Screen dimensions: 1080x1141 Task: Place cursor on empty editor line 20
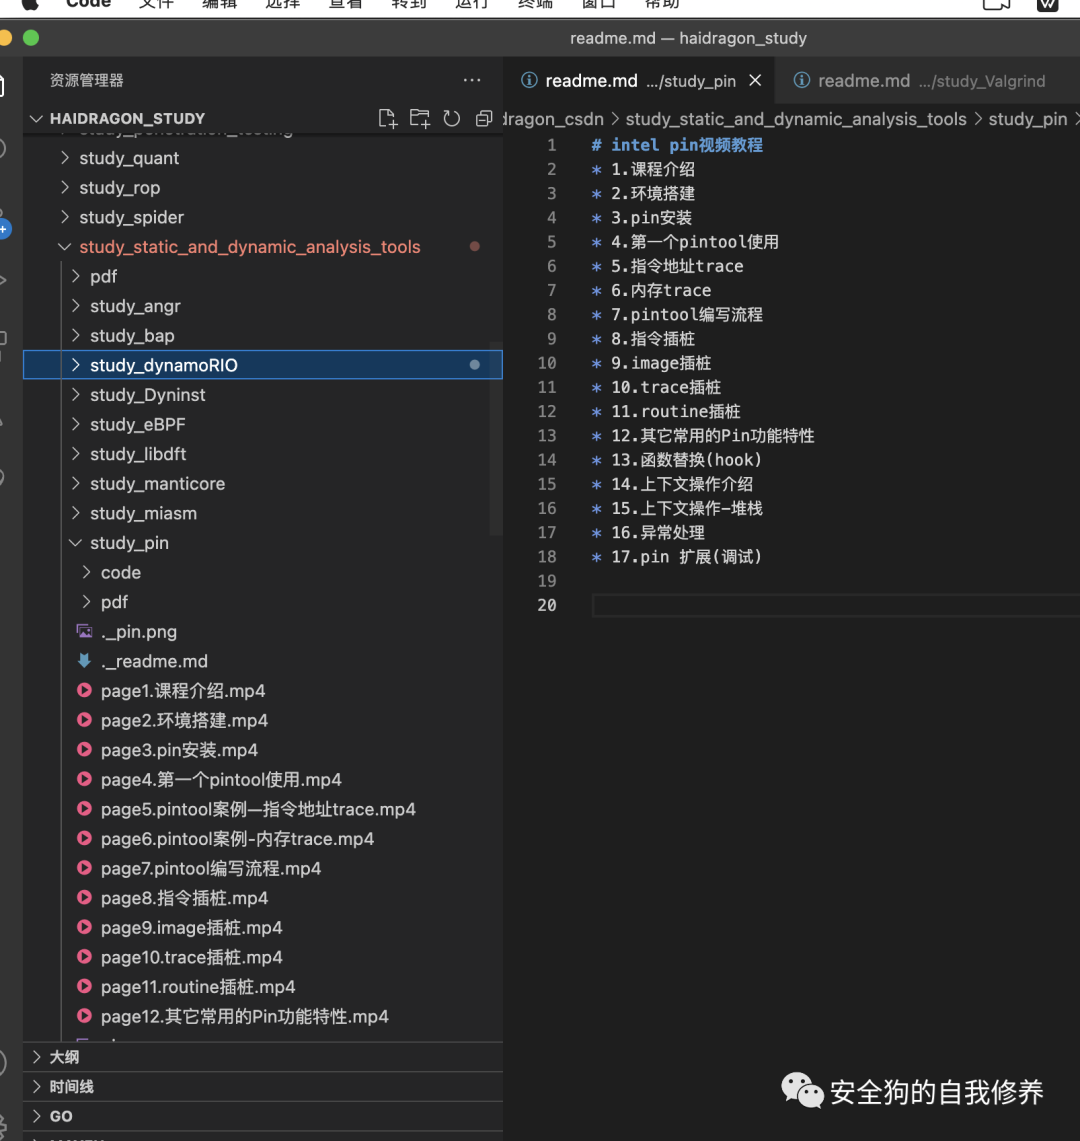tap(835, 605)
